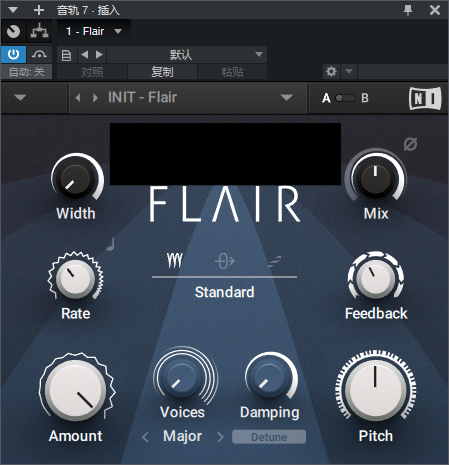This screenshot has width=449, height=465.
Task: Select the Thru Zero mode icon
Action: click(x=225, y=261)
